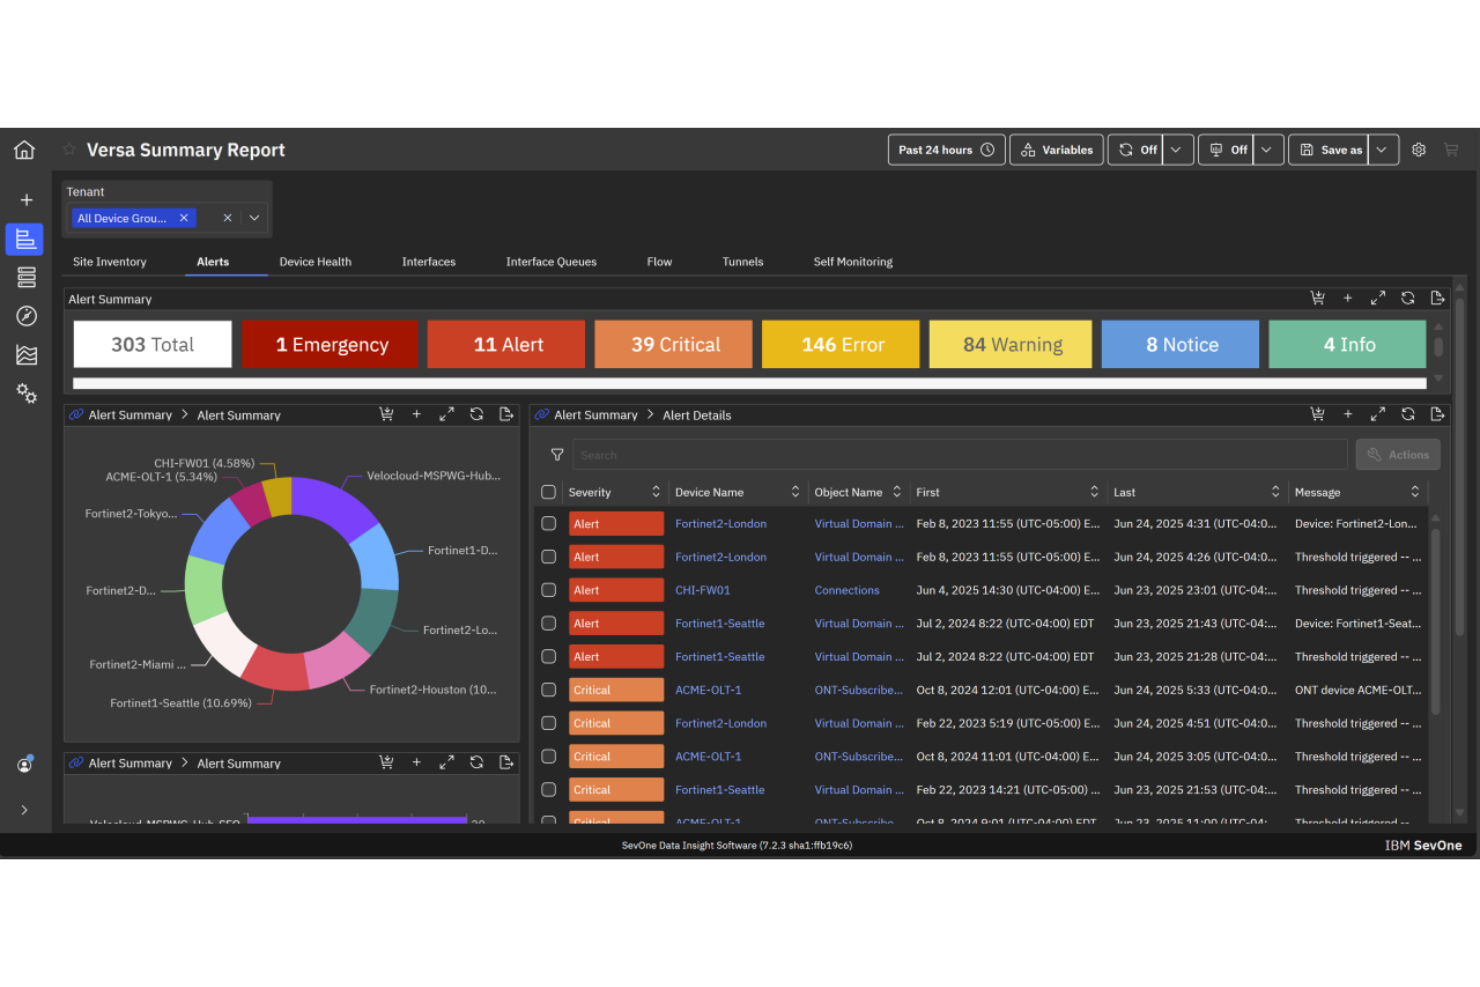Refresh the top Alert Summary widget
The image size is (1480, 987).
click(x=1408, y=298)
